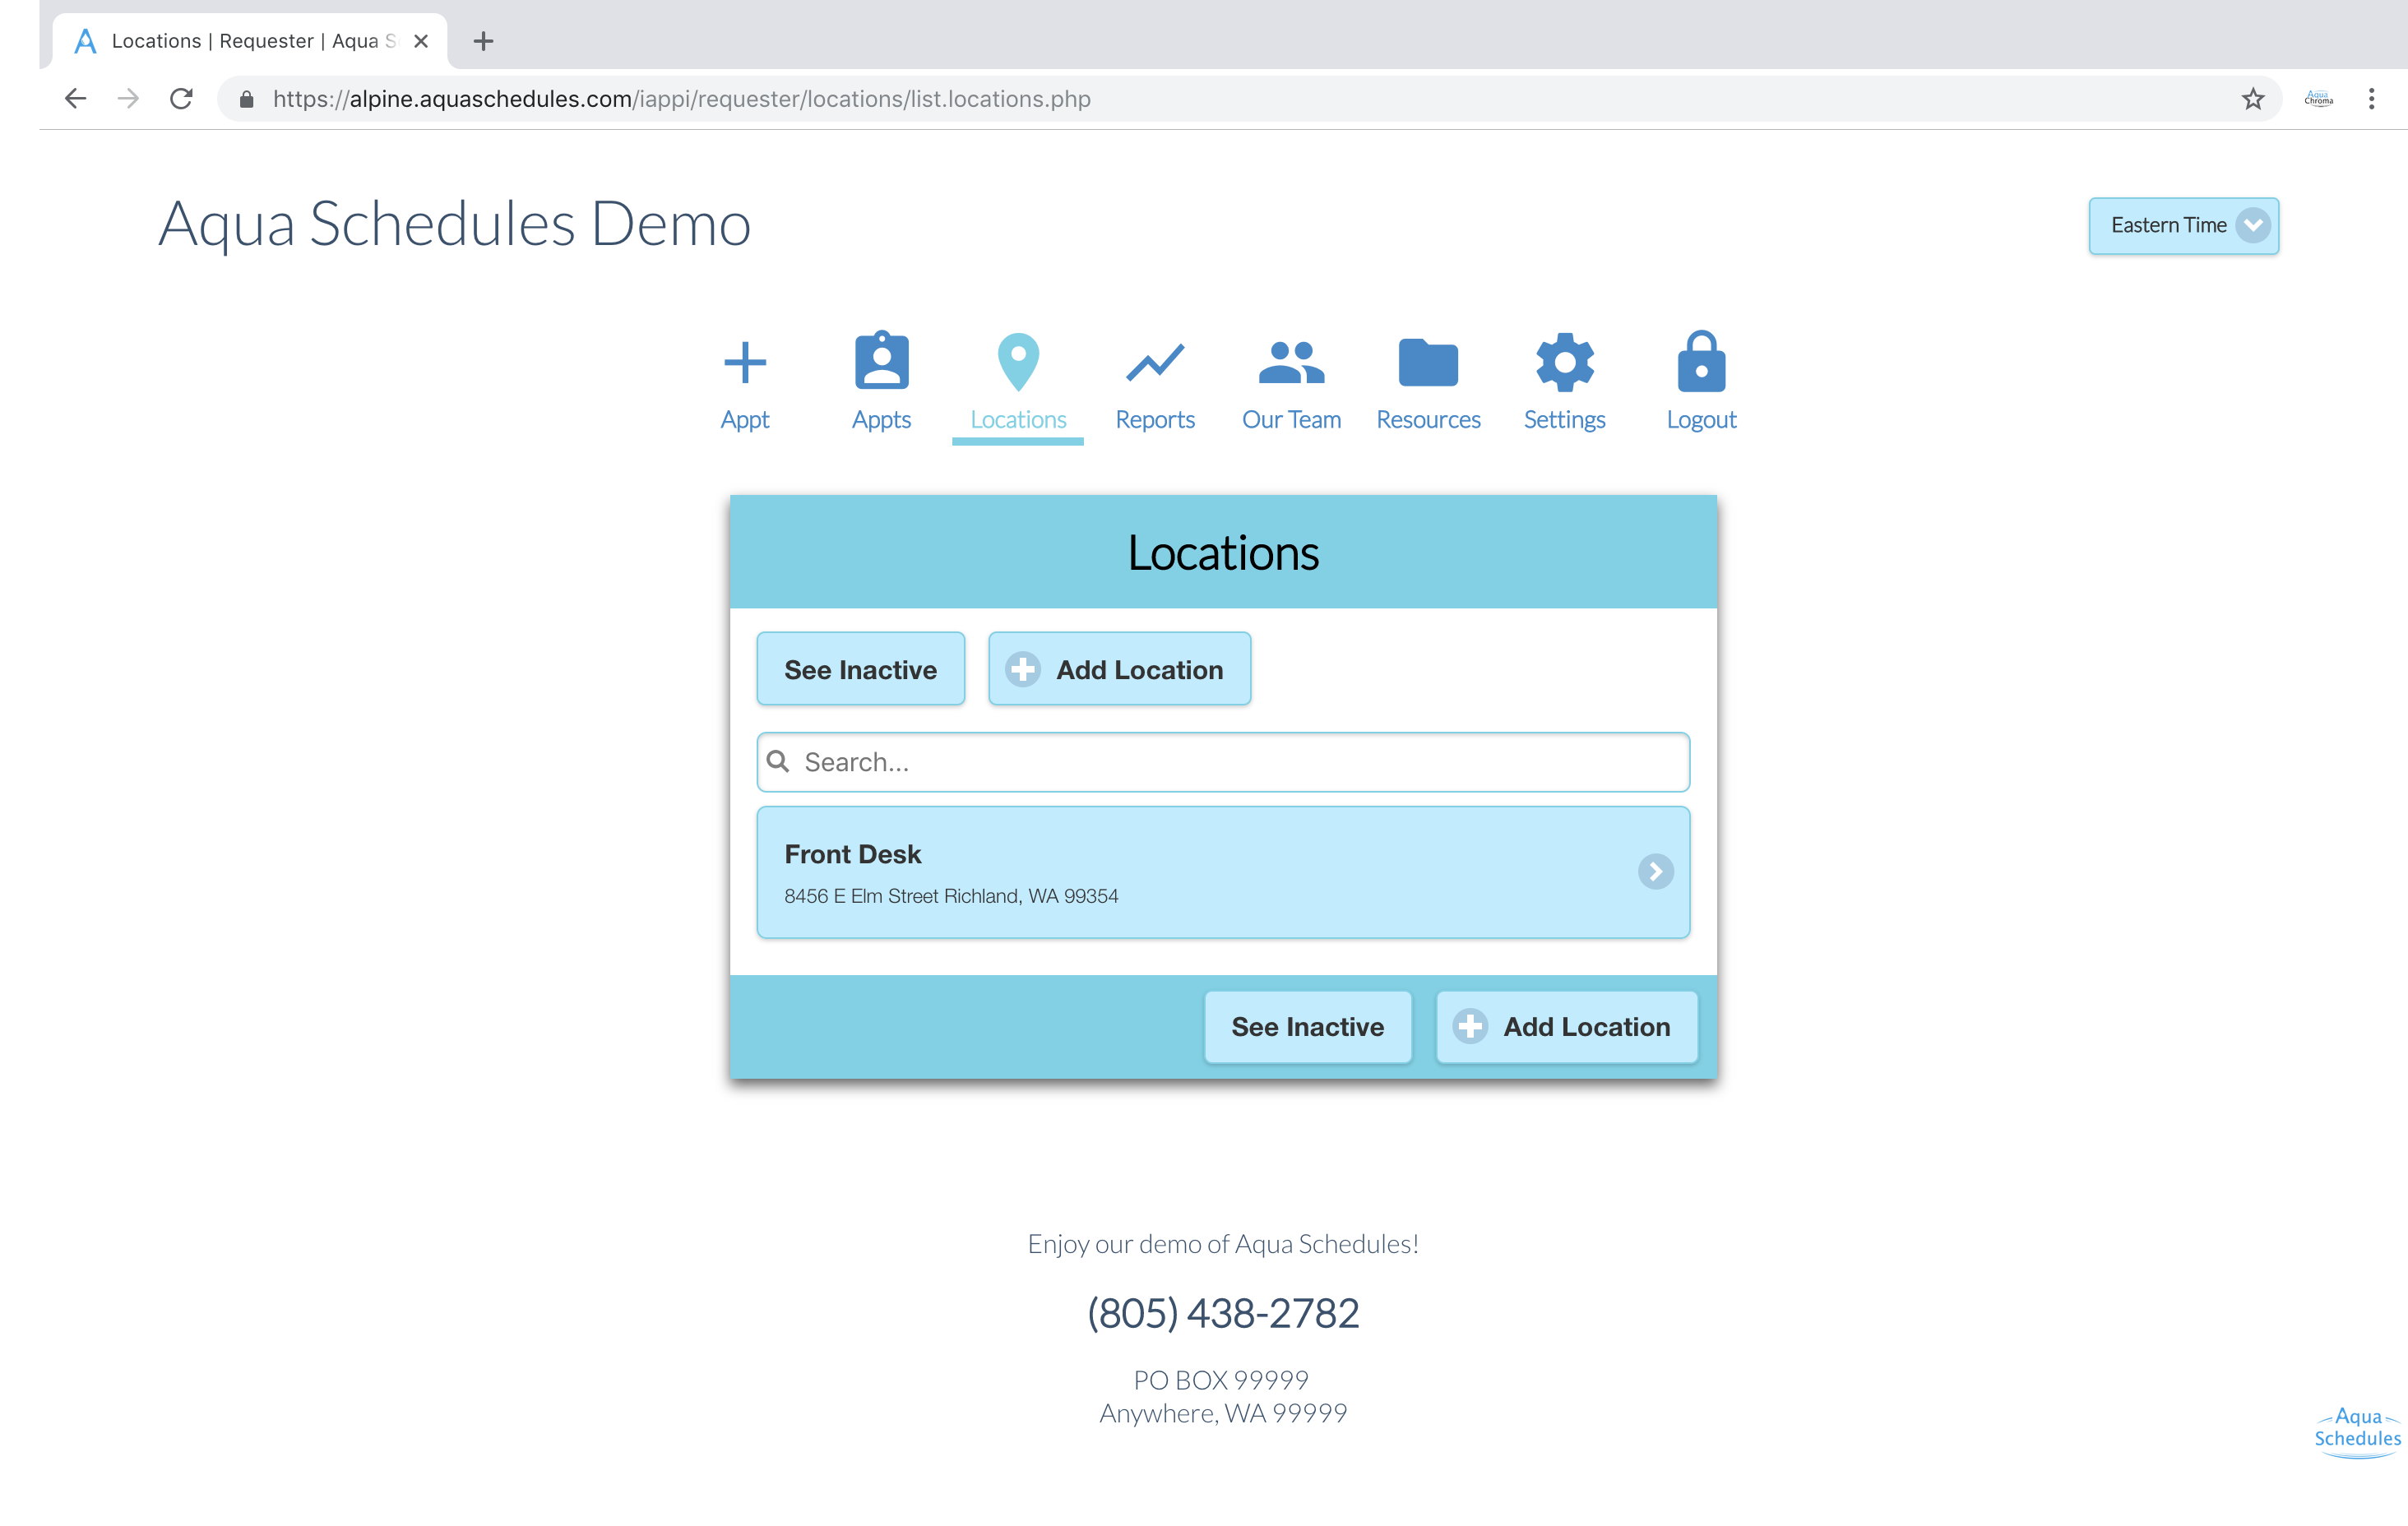Image resolution: width=2408 pixels, height=1526 pixels.
Task: Go to the Resources menu label
Action: pyautogui.click(x=1428, y=420)
